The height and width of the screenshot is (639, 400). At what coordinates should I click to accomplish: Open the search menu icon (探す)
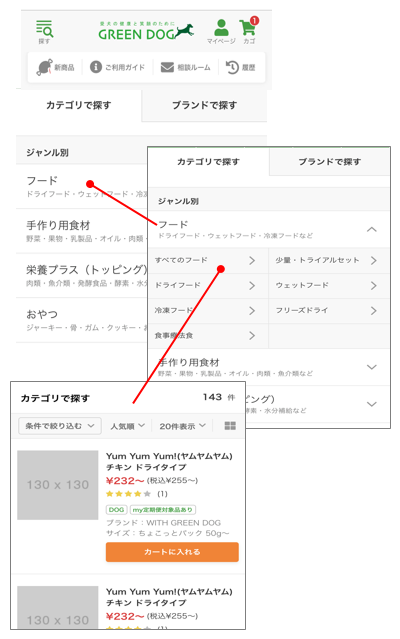pyautogui.click(x=44, y=32)
